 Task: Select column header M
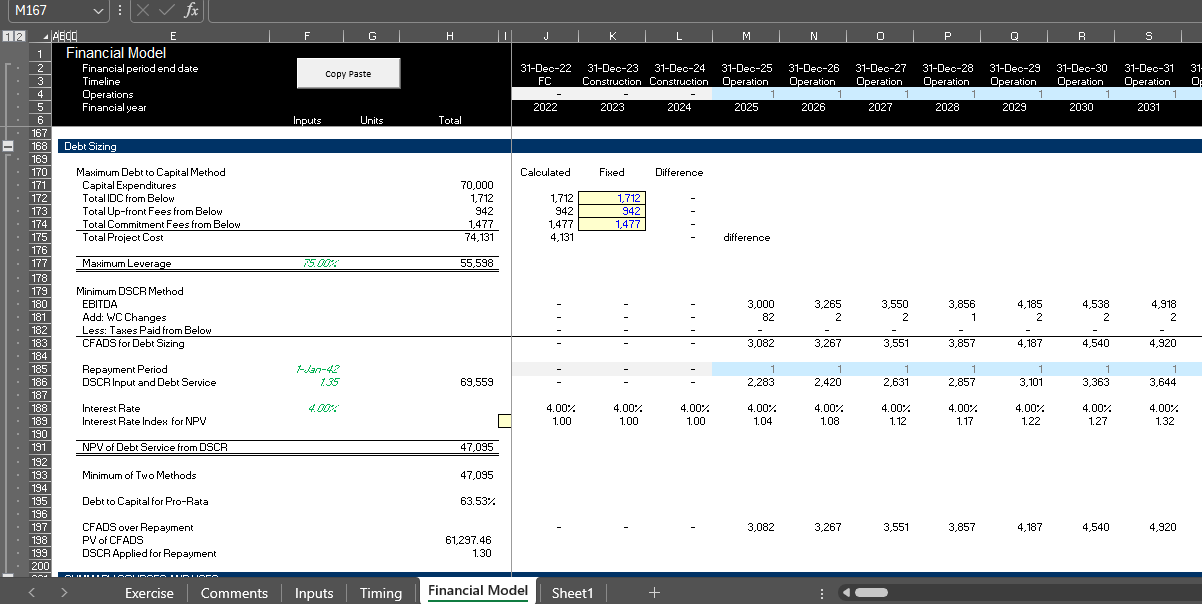(x=746, y=36)
